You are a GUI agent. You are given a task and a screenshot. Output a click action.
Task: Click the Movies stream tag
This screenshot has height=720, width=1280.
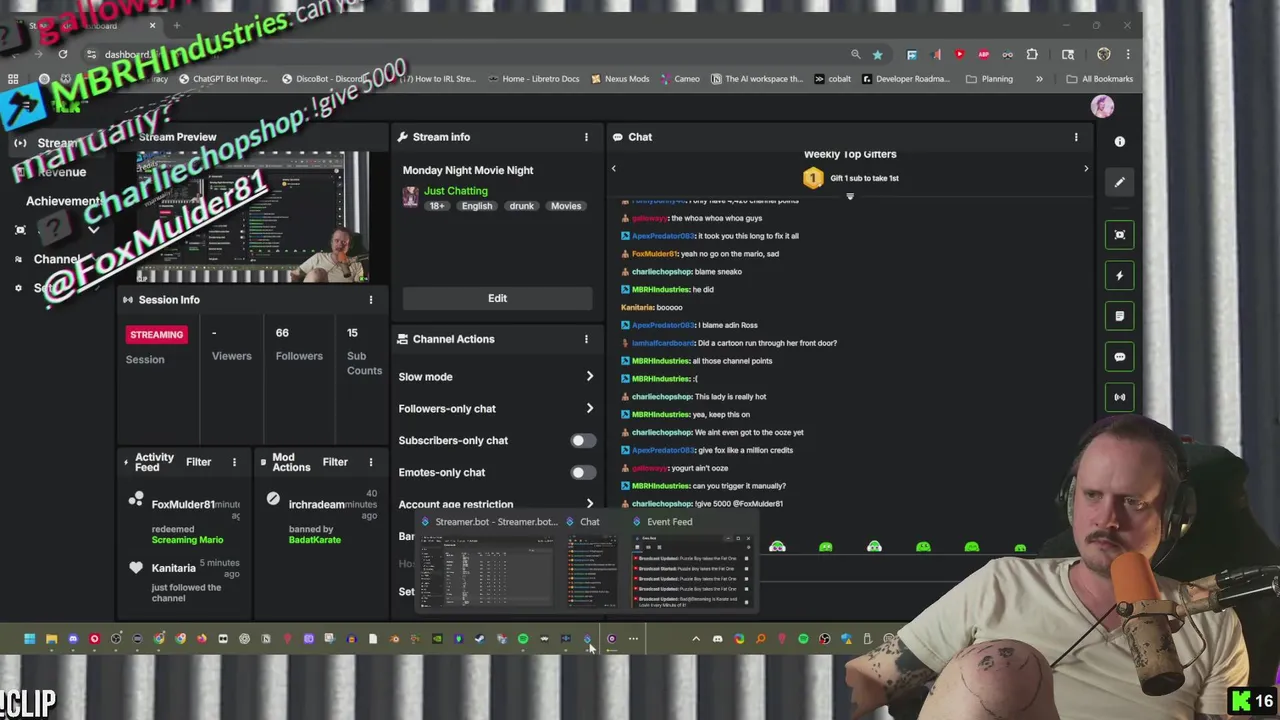click(565, 206)
